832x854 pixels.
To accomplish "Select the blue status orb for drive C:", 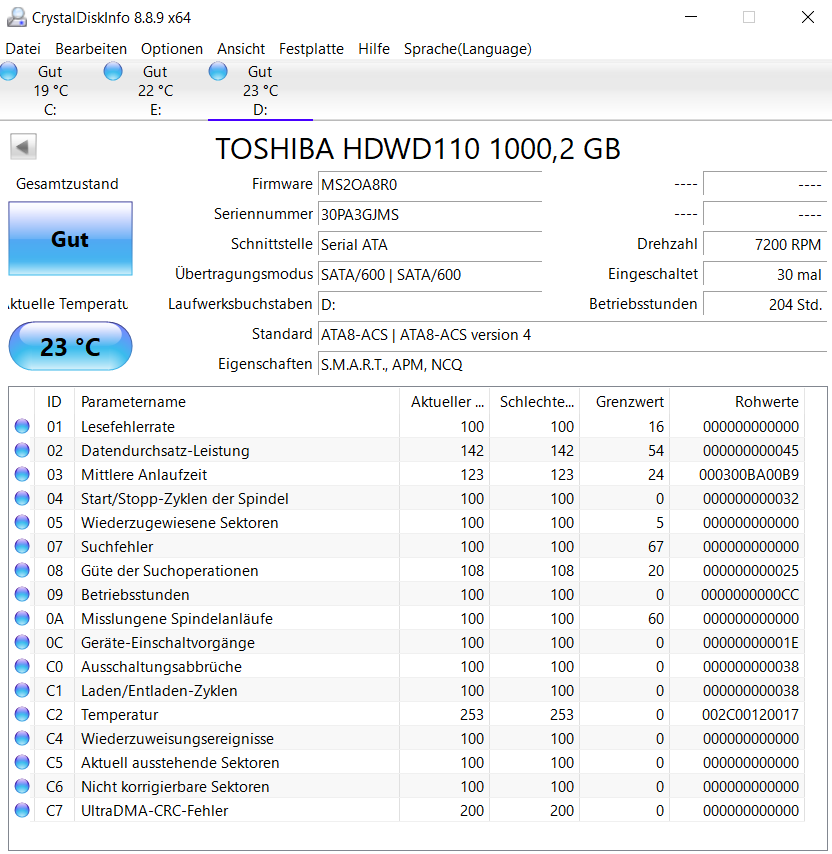I will point(8,71).
